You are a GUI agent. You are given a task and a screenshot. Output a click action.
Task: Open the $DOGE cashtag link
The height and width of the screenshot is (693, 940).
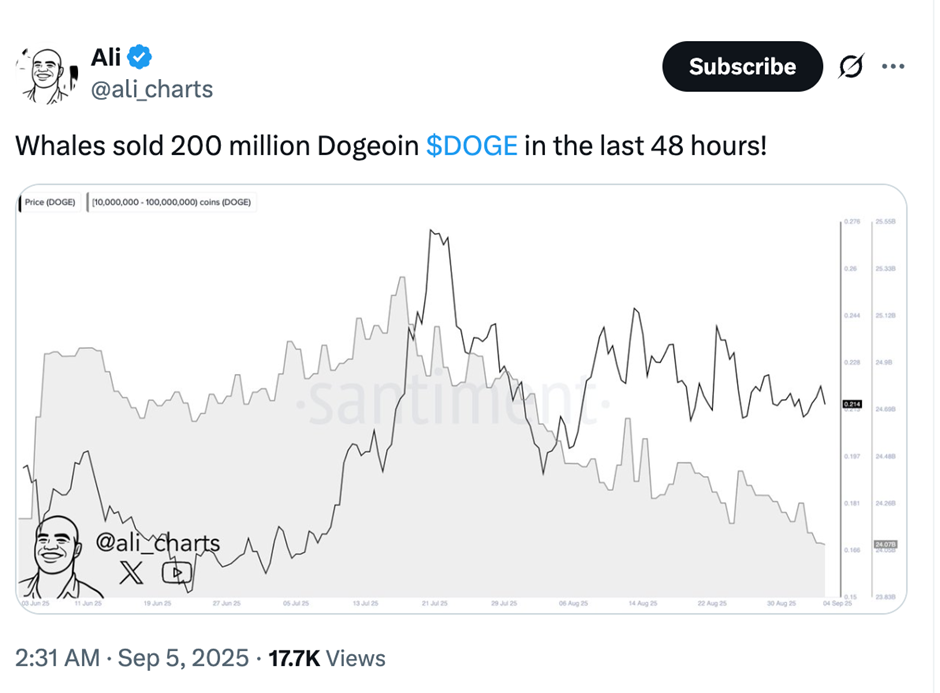pyautogui.click(x=472, y=146)
